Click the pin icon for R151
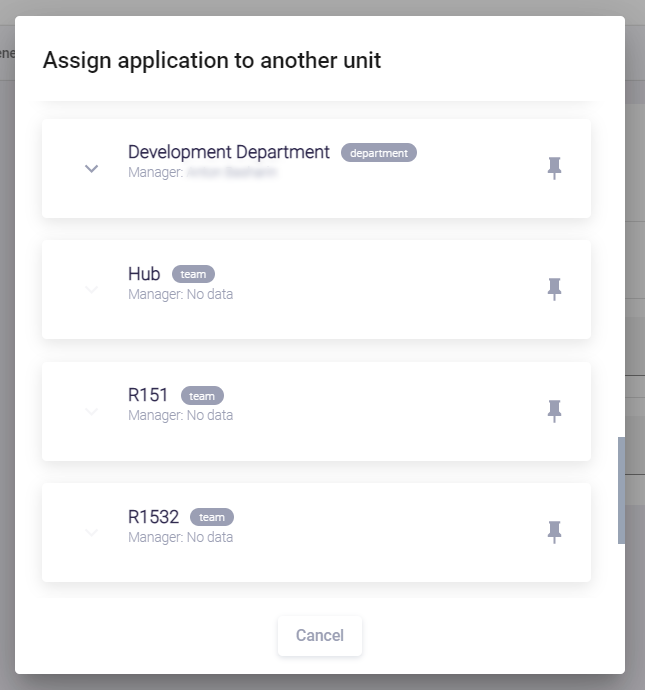645x690 pixels. coord(554,411)
